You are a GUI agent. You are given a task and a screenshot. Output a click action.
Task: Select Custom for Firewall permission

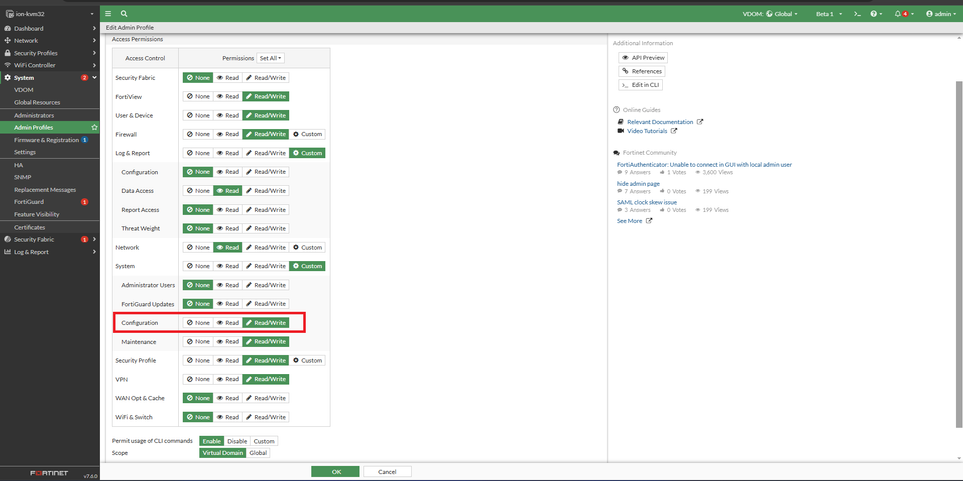point(307,134)
